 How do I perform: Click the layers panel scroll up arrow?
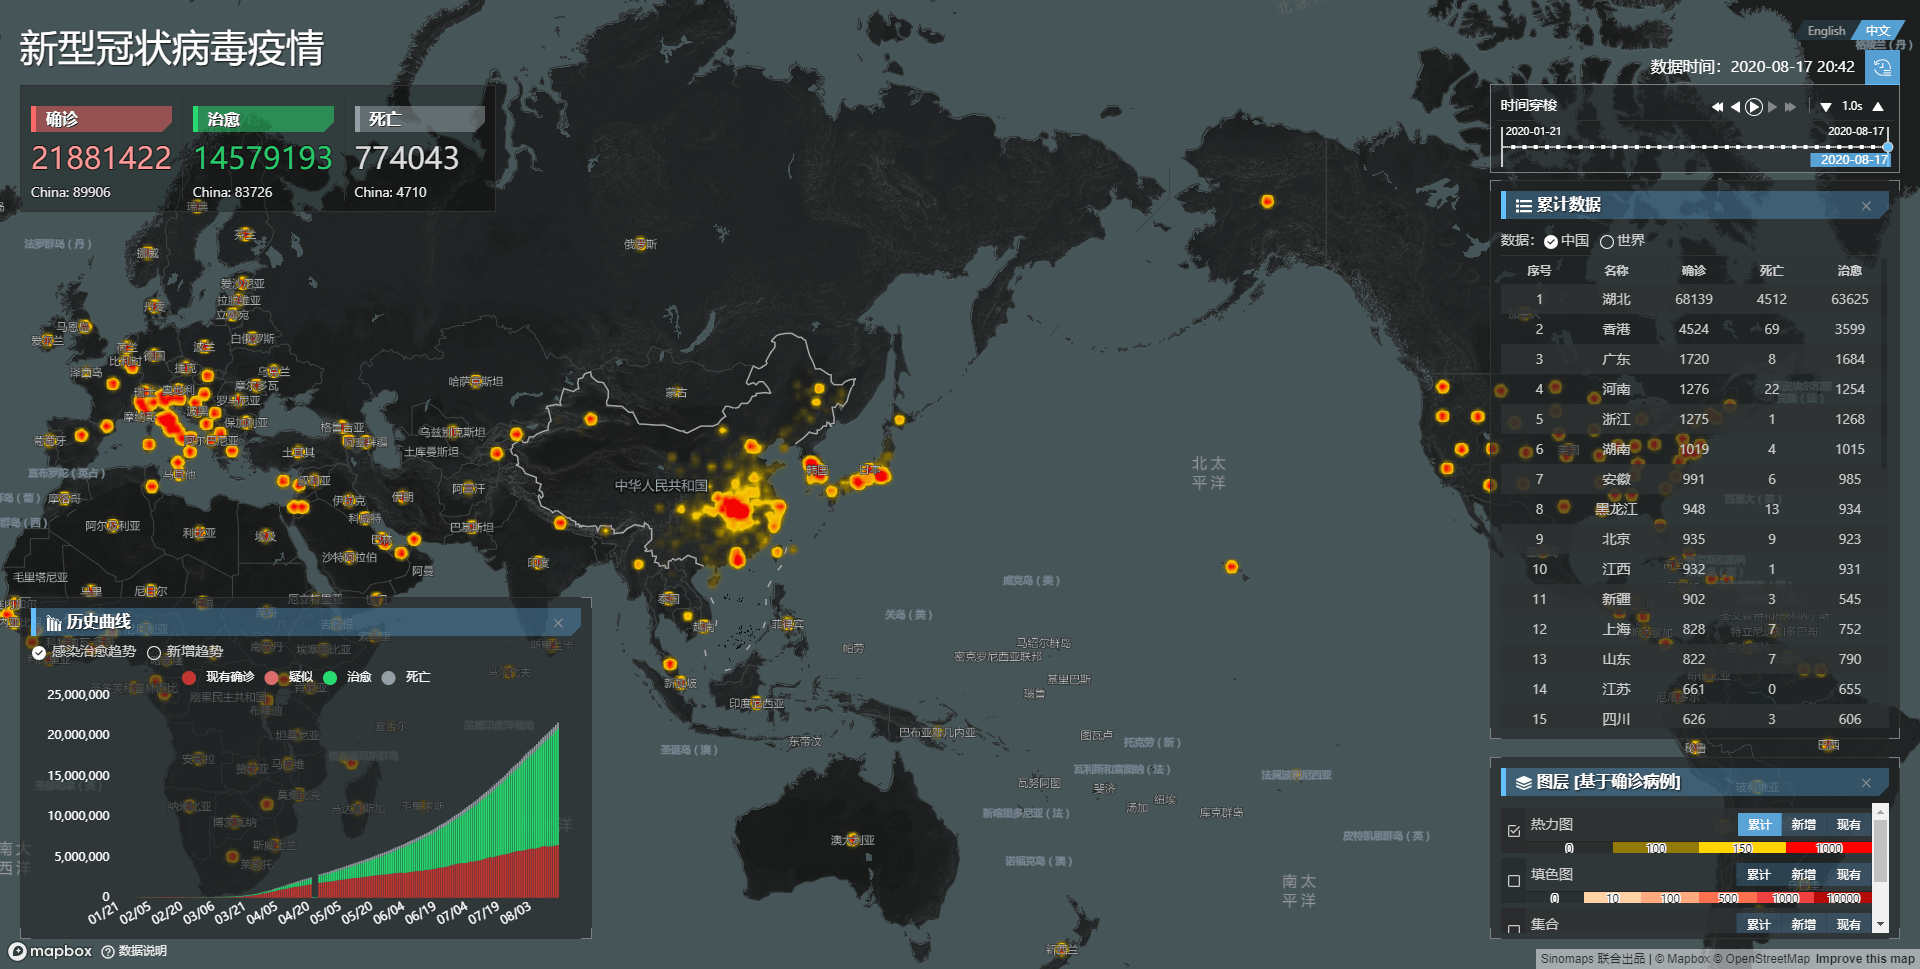click(1880, 810)
